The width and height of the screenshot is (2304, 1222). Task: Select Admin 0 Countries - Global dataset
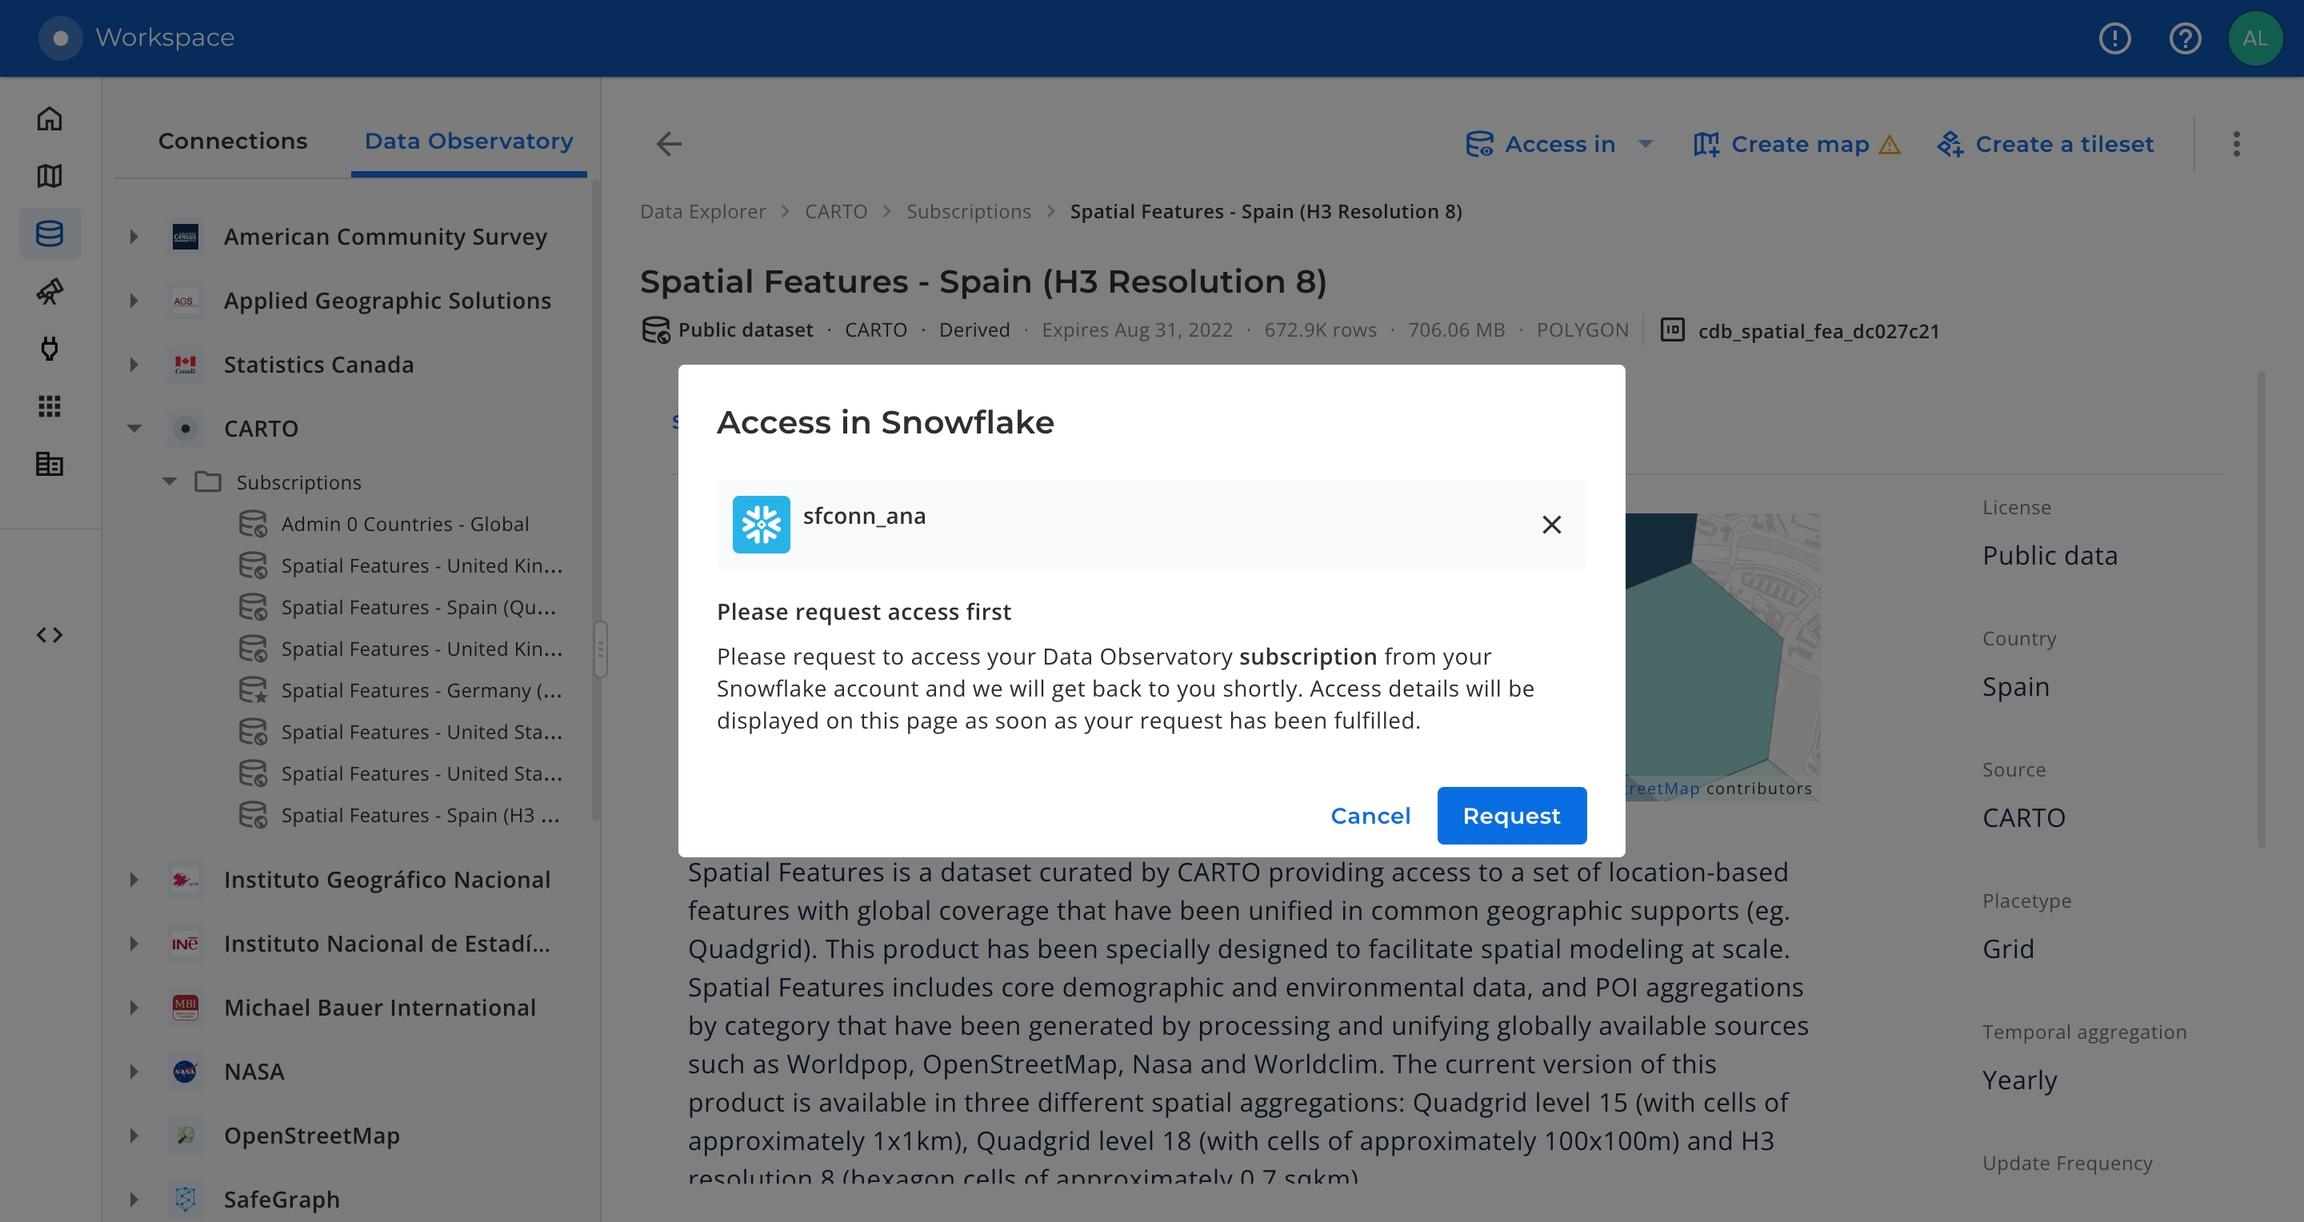tap(404, 524)
